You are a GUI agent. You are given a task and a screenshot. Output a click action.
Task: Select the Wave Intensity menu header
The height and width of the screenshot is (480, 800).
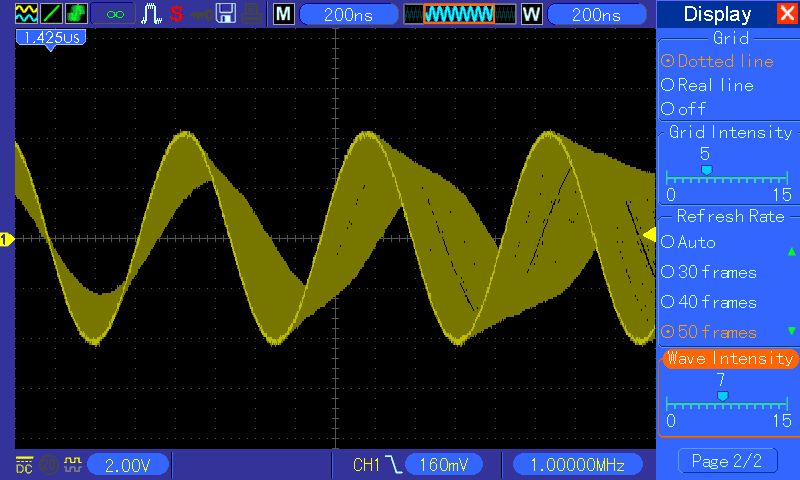pyautogui.click(x=730, y=359)
